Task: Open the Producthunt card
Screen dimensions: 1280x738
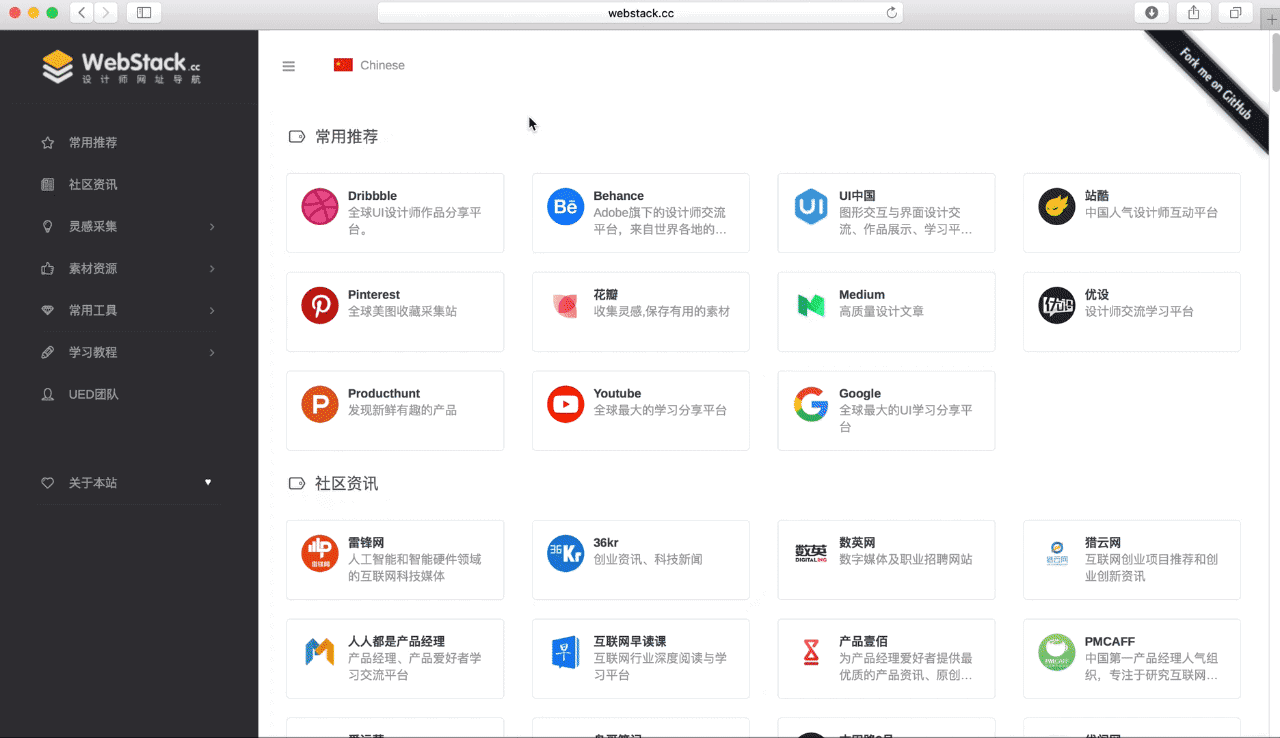Action: (x=395, y=410)
